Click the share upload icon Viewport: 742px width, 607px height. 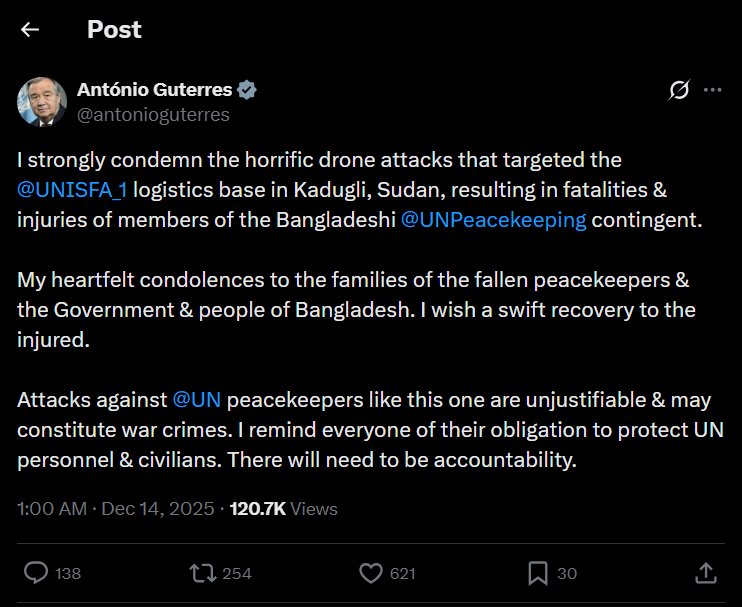[705, 573]
